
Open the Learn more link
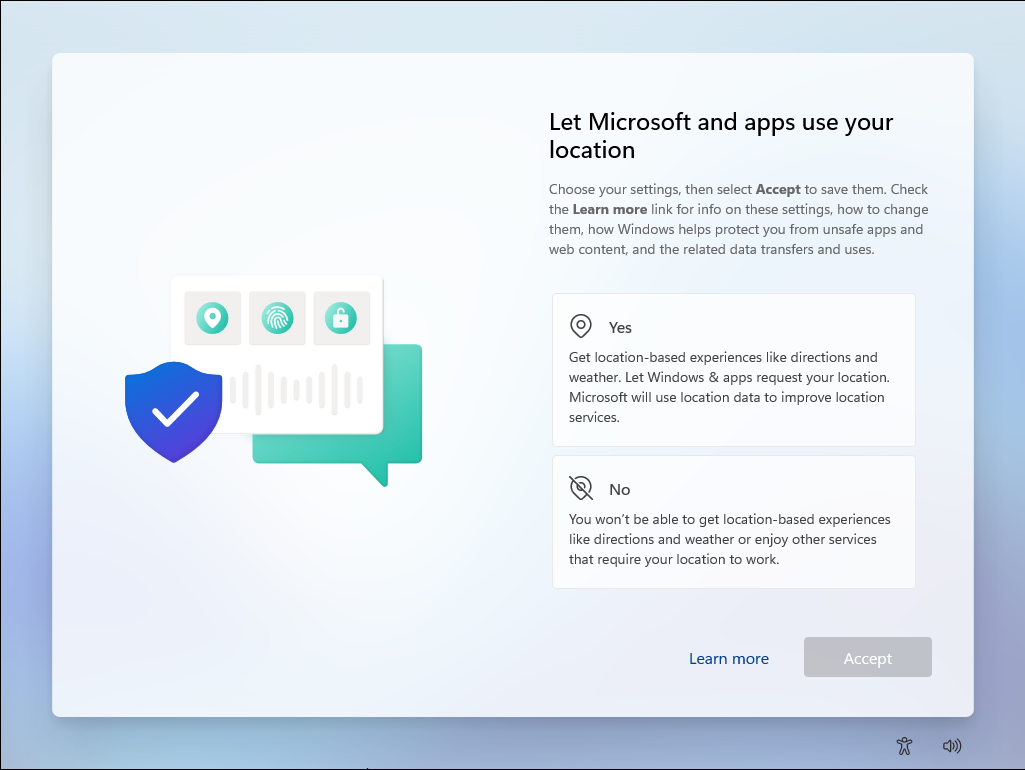[x=729, y=658]
